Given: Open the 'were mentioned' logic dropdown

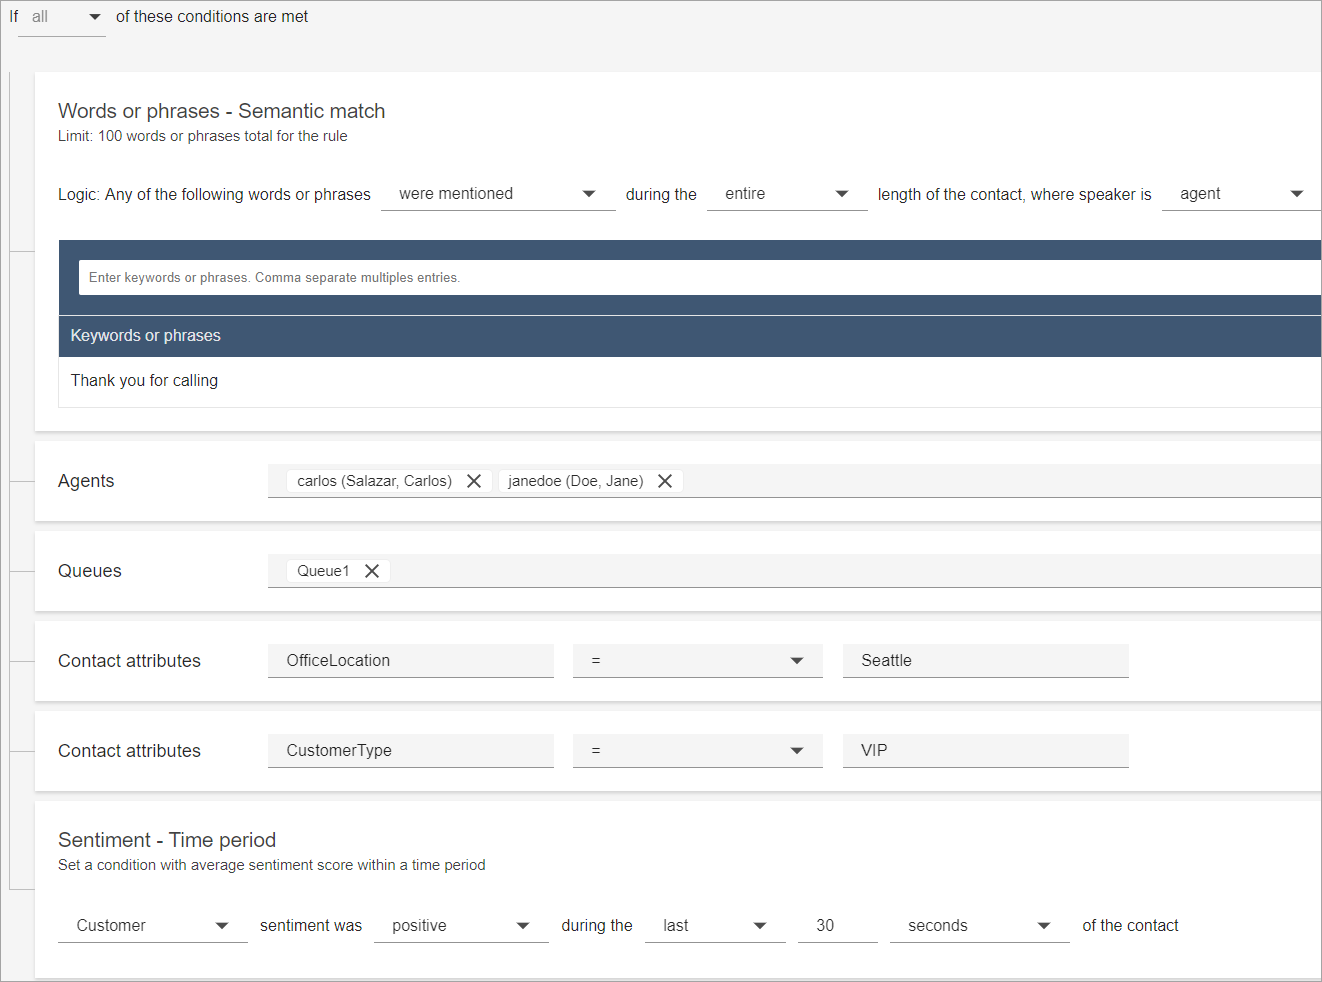Looking at the screenshot, I should 497,194.
